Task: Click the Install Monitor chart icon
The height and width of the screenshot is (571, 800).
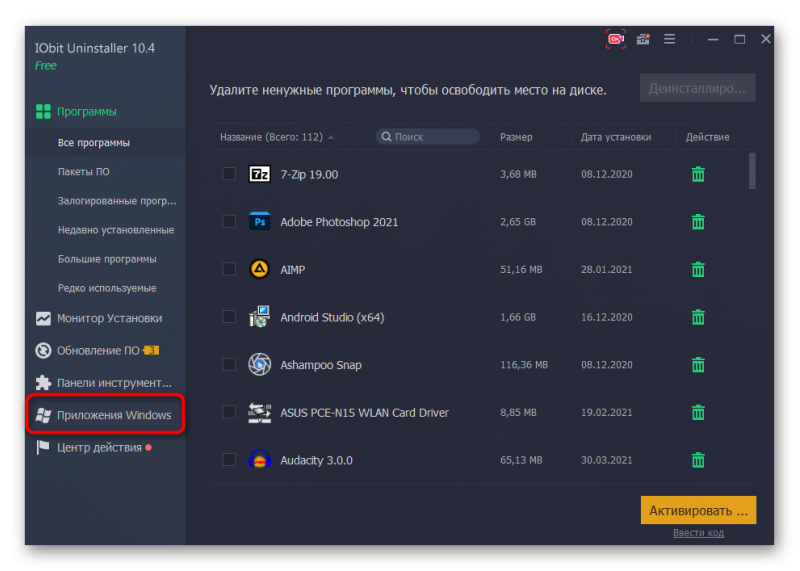Action: click(43, 318)
